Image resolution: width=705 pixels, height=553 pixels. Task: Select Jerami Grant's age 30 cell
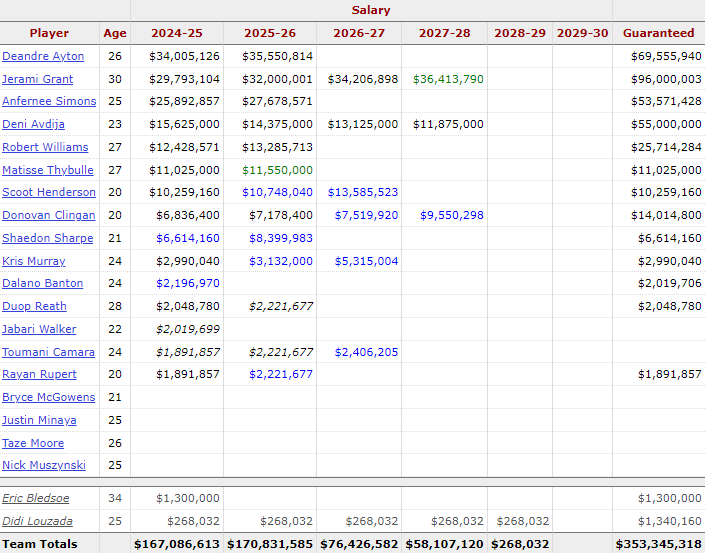tap(115, 79)
